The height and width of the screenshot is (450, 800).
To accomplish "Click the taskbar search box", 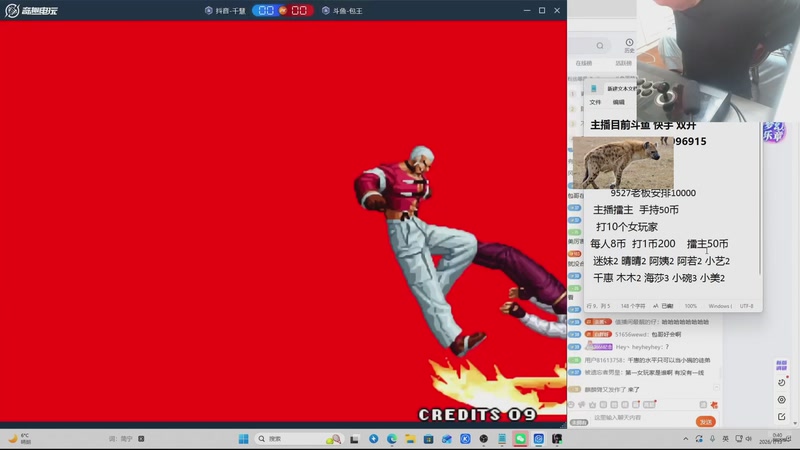I will tap(298, 439).
